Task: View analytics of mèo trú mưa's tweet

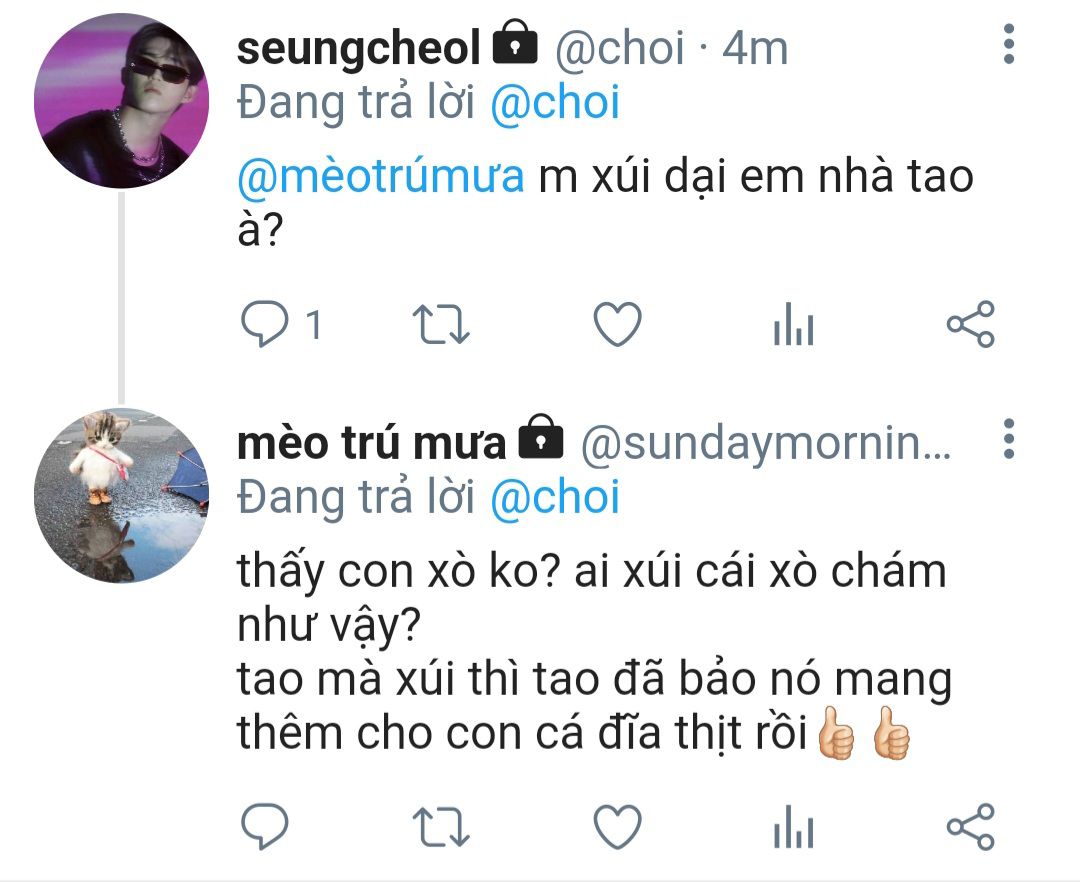Action: coord(793,826)
